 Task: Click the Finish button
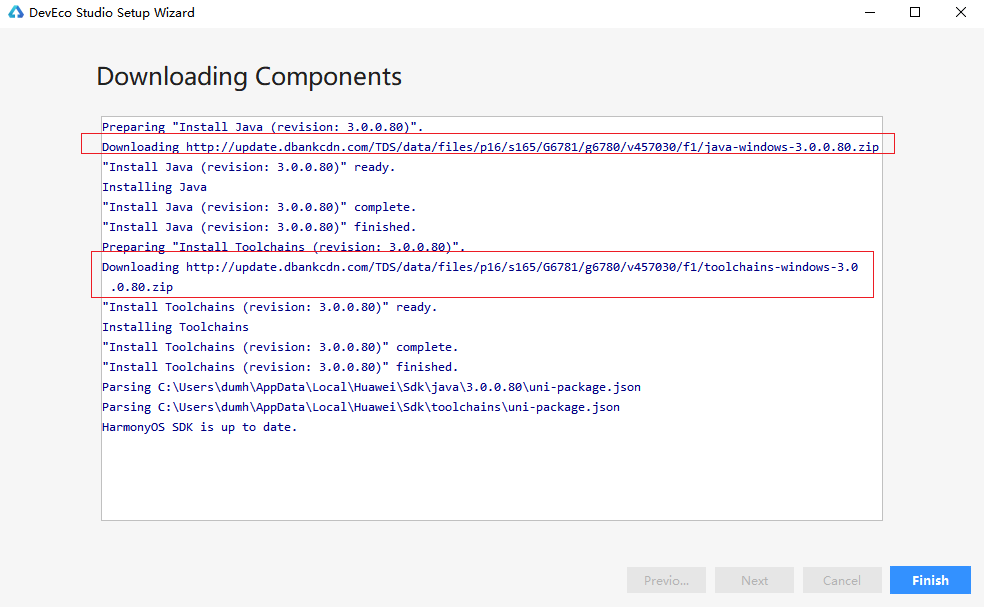coord(930,580)
